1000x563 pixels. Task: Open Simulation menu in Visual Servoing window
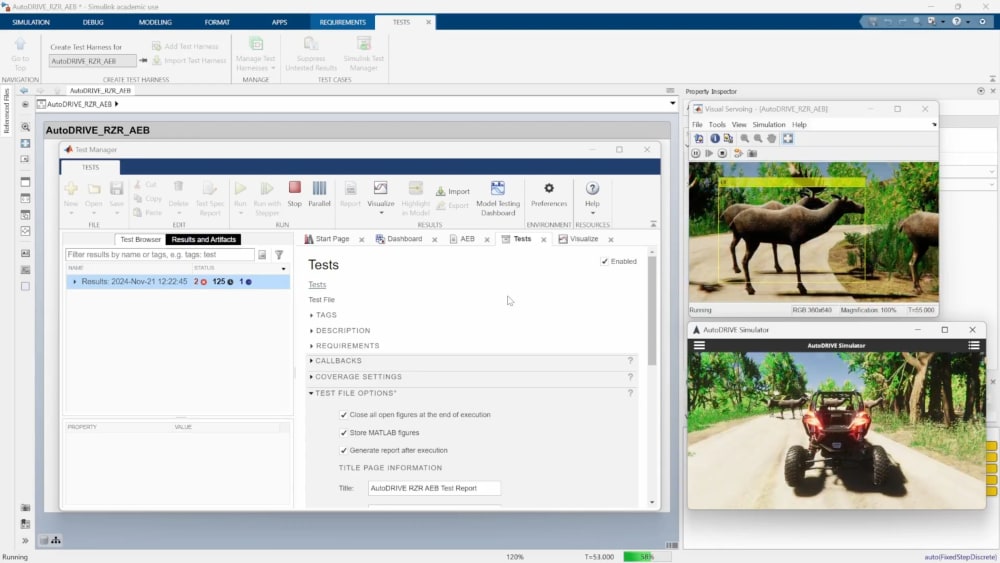tap(768, 125)
